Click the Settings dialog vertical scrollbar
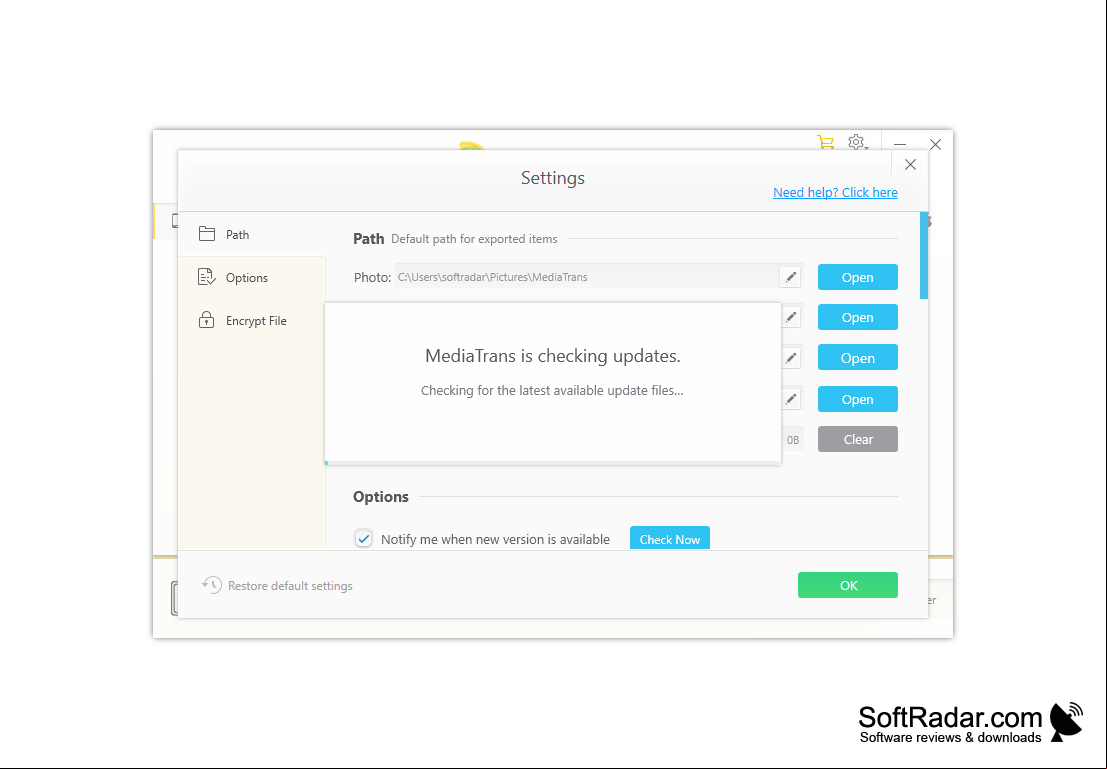 point(923,256)
